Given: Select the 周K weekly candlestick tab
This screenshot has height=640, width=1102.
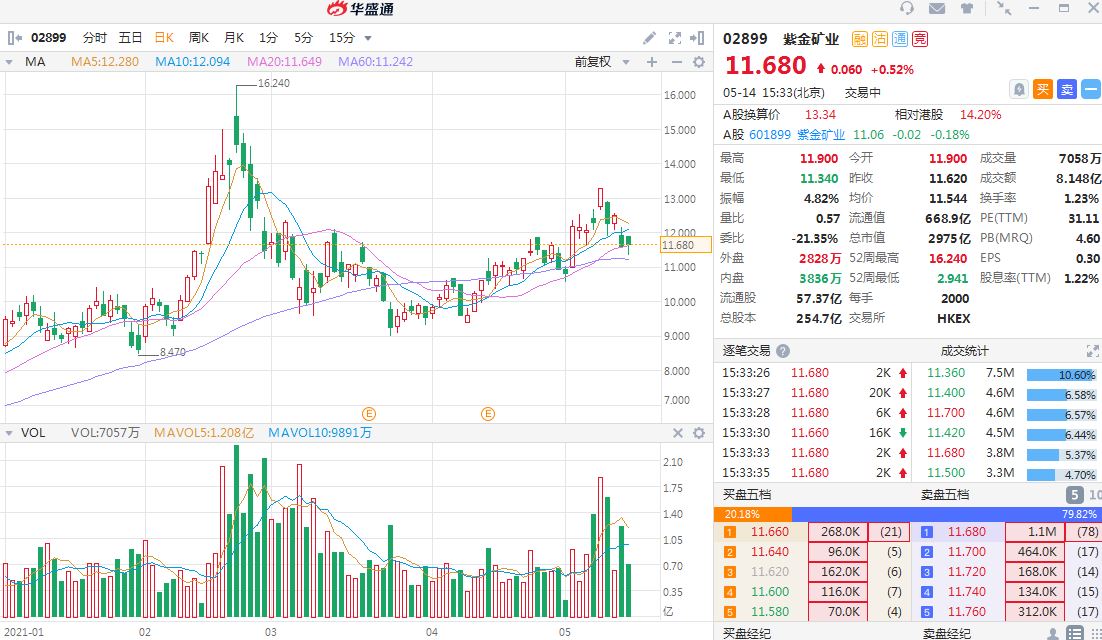Looking at the screenshot, I should pyautogui.click(x=199, y=38).
